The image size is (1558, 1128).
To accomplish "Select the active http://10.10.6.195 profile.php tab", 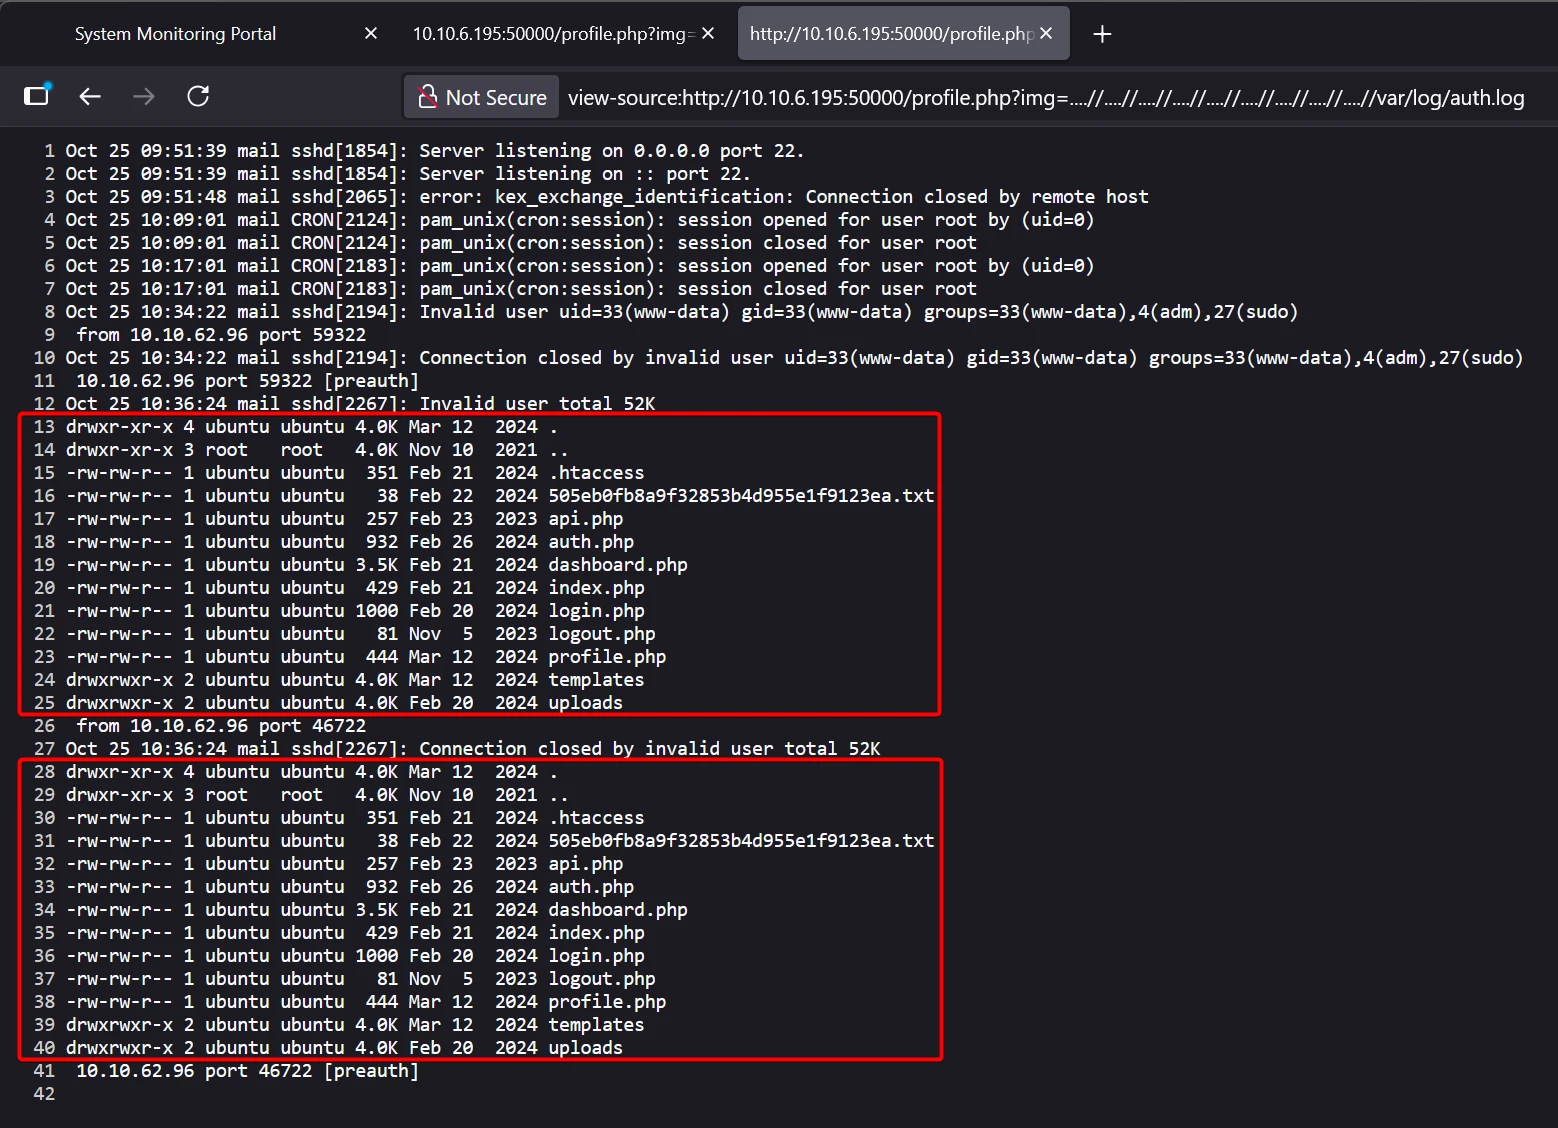I will (890, 34).
